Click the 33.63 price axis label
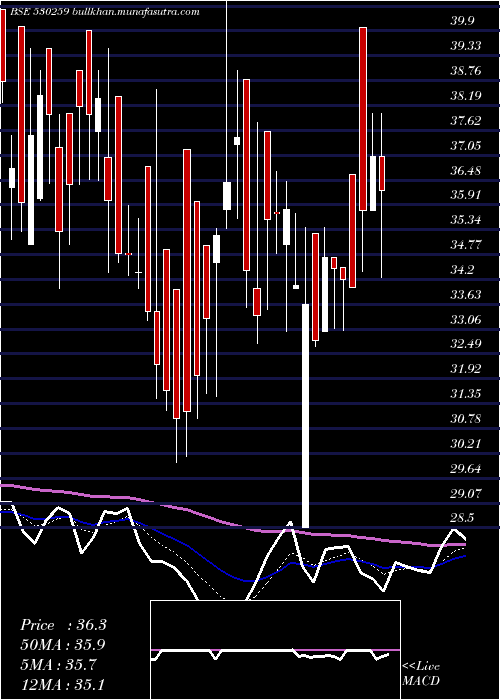 pyautogui.click(x=467, y=295)
